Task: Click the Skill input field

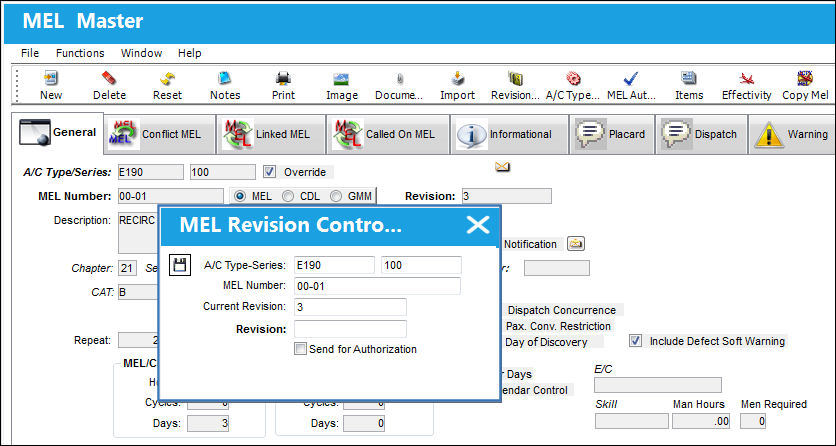Action: [x=631, y=421]
